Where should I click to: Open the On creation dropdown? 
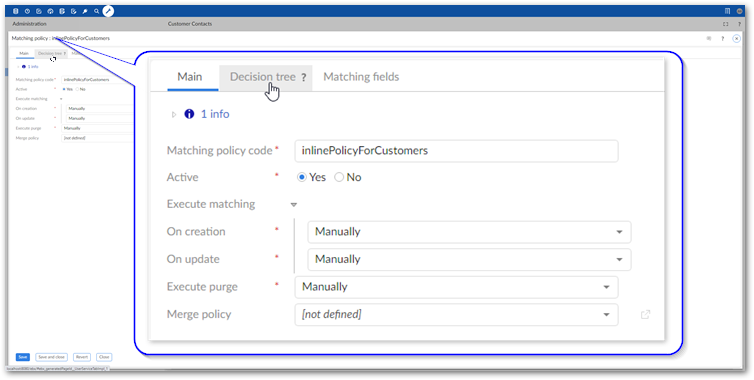coord(469,232)
